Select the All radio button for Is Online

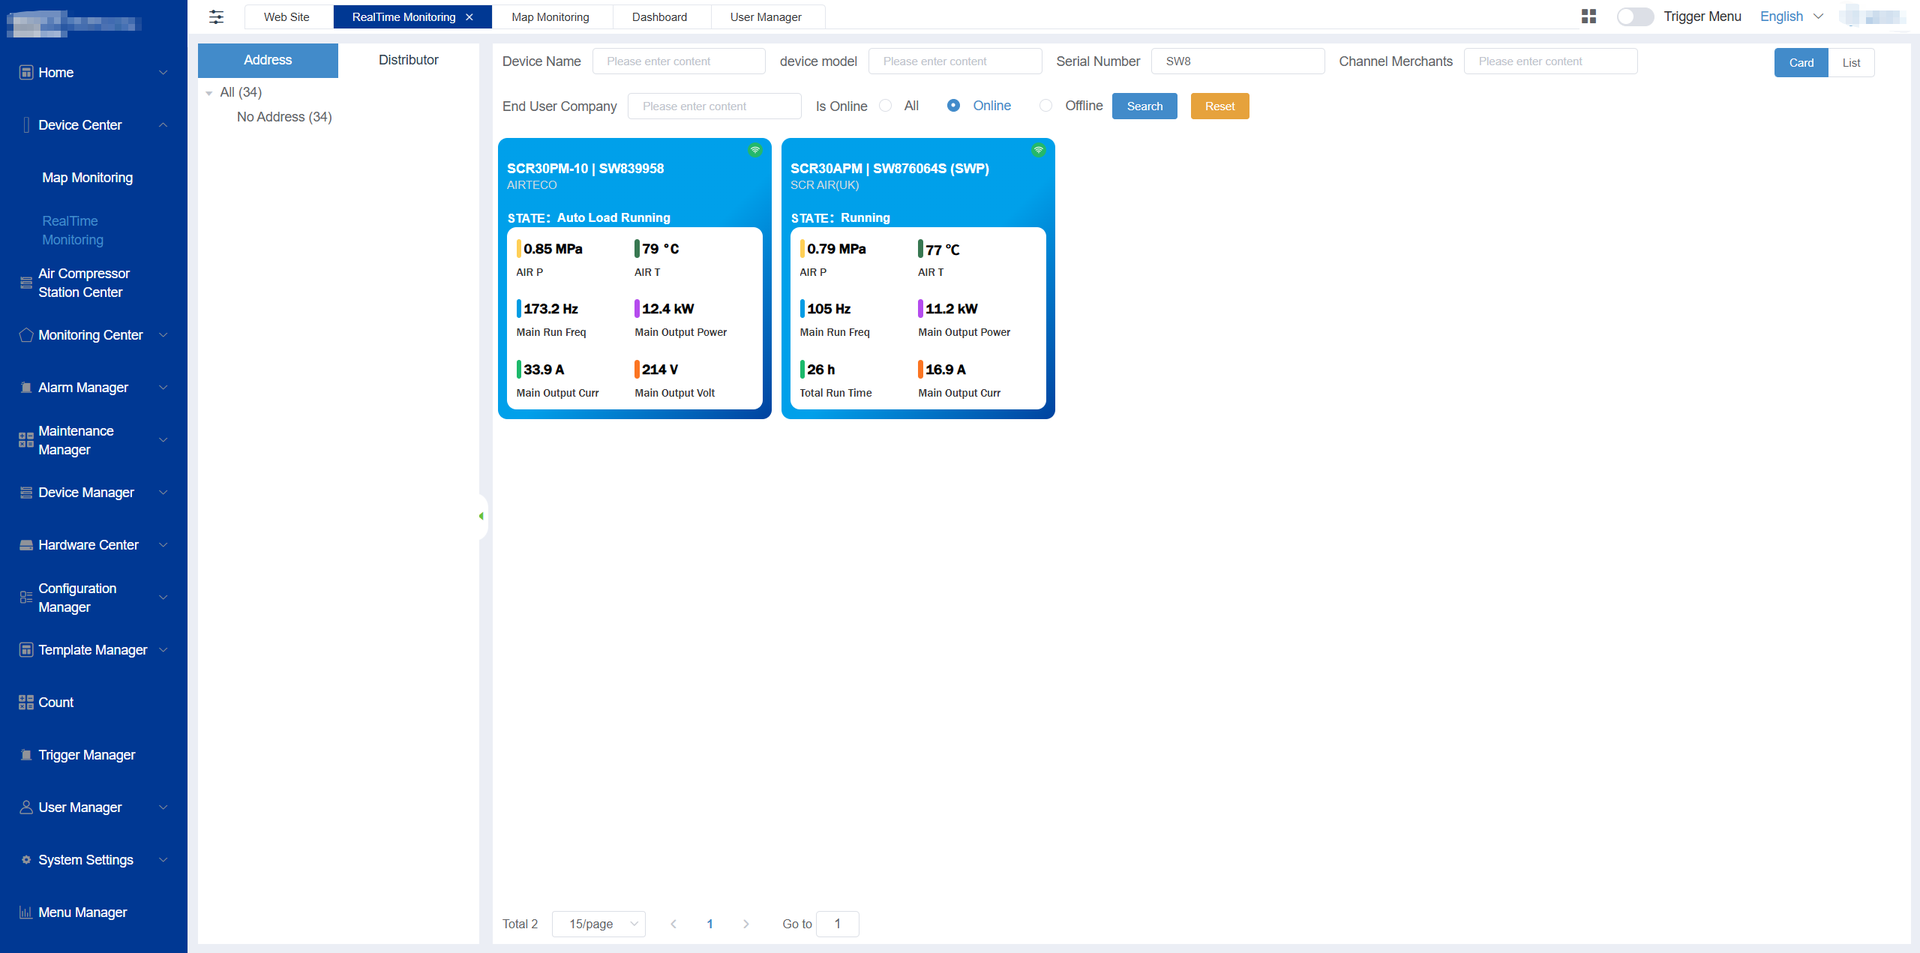pos(886,106)
